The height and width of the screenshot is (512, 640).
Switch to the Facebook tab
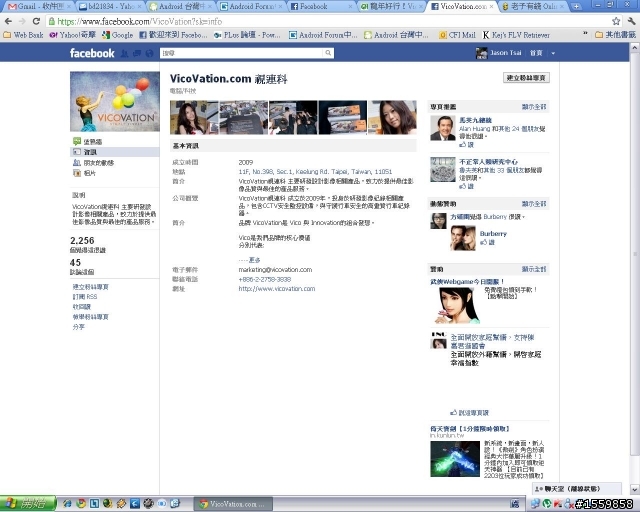[x=321, y=7]
